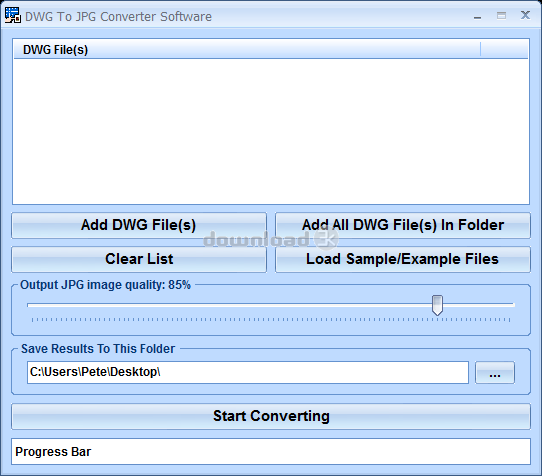Click the column header divider on right
The width and height of the screenshot is (542, 476).
pyautogui.click(x=480, y=49)
